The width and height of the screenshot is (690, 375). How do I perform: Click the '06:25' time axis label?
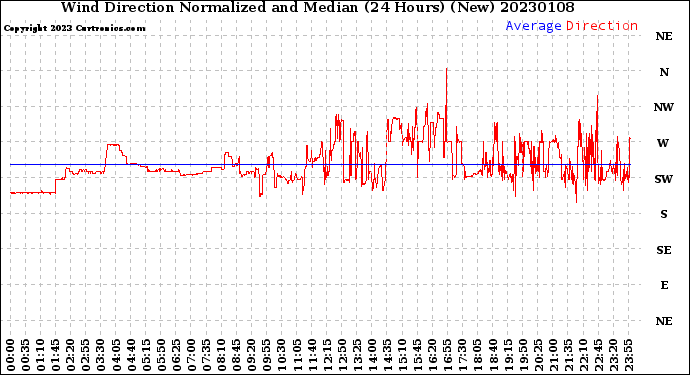(176, 355)
